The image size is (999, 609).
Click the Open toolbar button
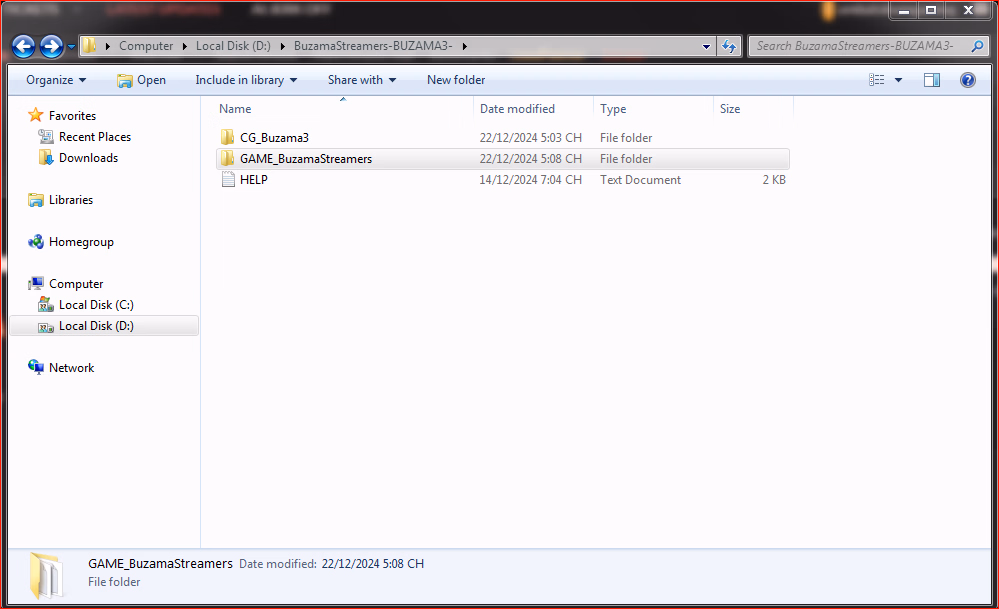141,80
